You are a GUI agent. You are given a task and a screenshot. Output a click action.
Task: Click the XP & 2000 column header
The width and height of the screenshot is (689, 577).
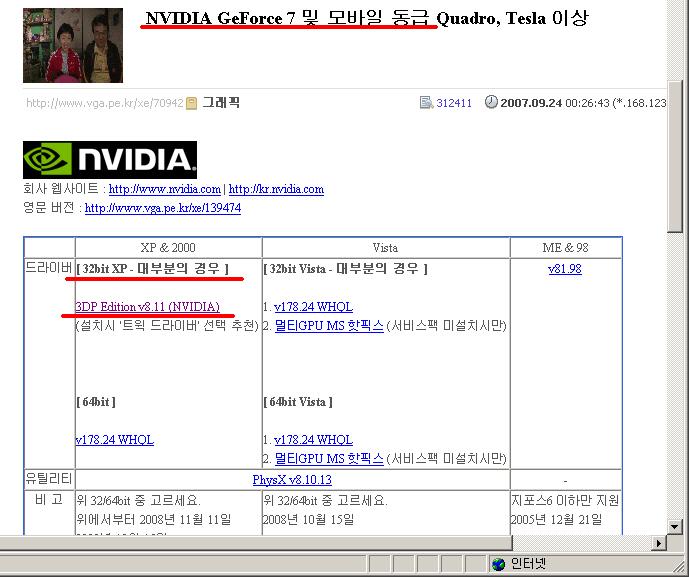pos(168,248)
